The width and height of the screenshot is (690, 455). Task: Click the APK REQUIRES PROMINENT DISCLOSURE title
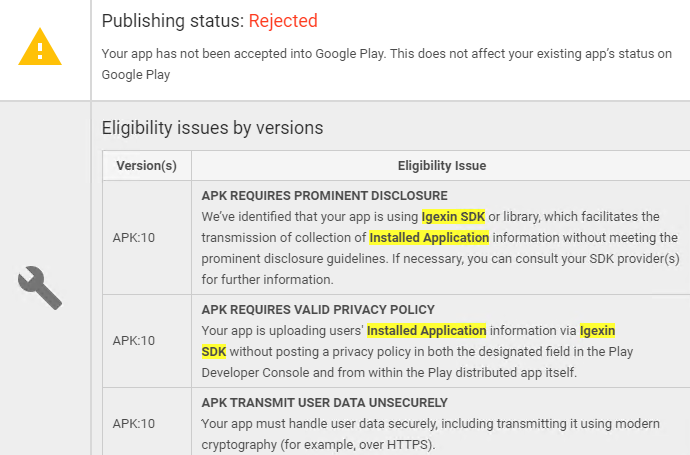click(x=324, y=196)
